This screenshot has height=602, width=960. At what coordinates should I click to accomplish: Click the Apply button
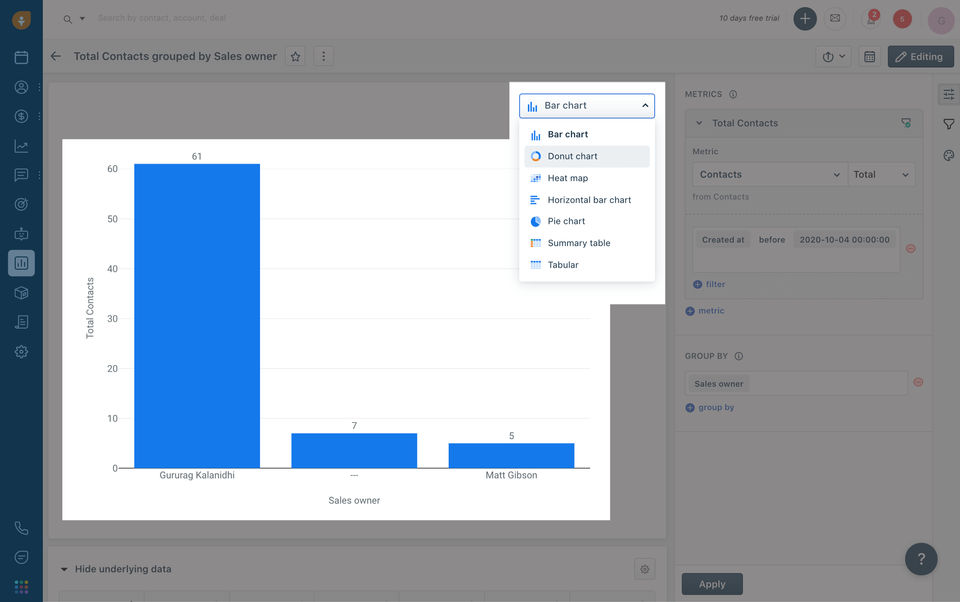(712, 584)
